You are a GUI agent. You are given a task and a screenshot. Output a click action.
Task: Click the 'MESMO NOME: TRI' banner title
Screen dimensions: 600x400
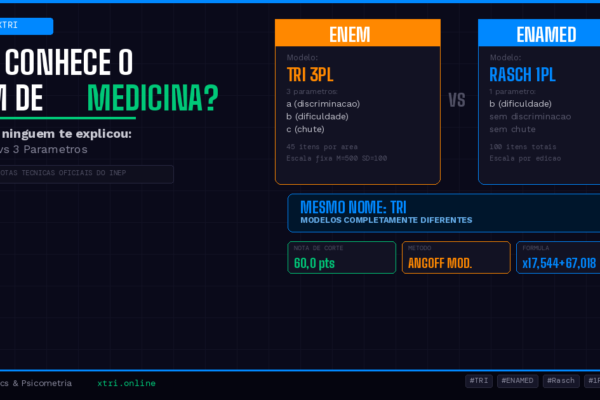click(x=353, y=207)
